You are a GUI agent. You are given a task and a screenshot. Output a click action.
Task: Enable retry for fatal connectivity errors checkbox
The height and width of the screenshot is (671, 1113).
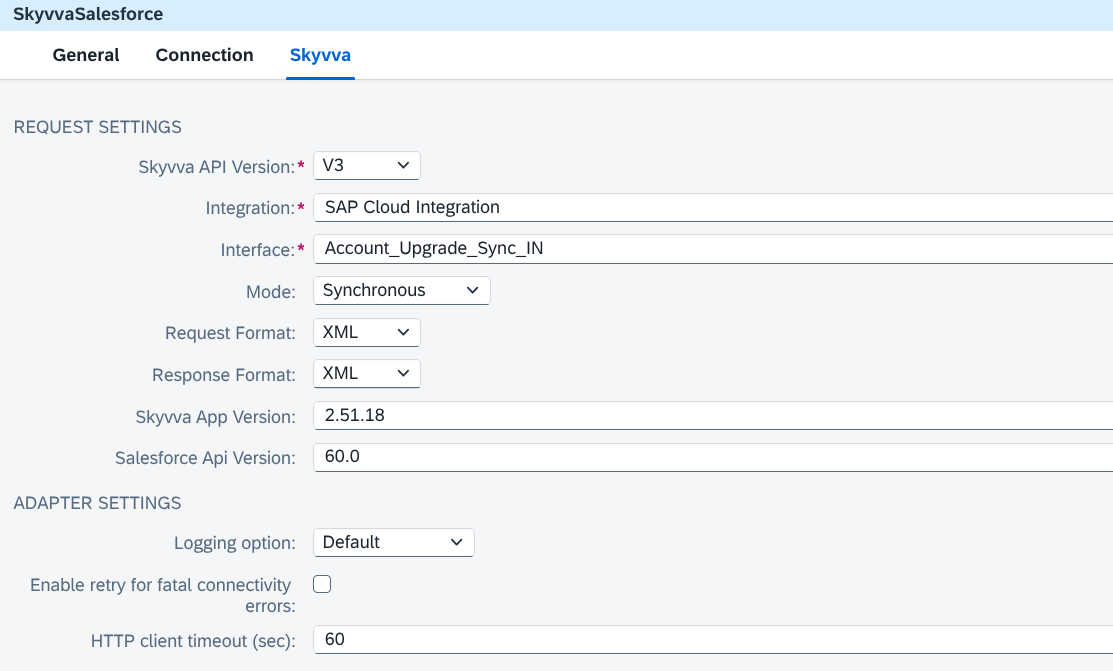[x=322, y=584]
